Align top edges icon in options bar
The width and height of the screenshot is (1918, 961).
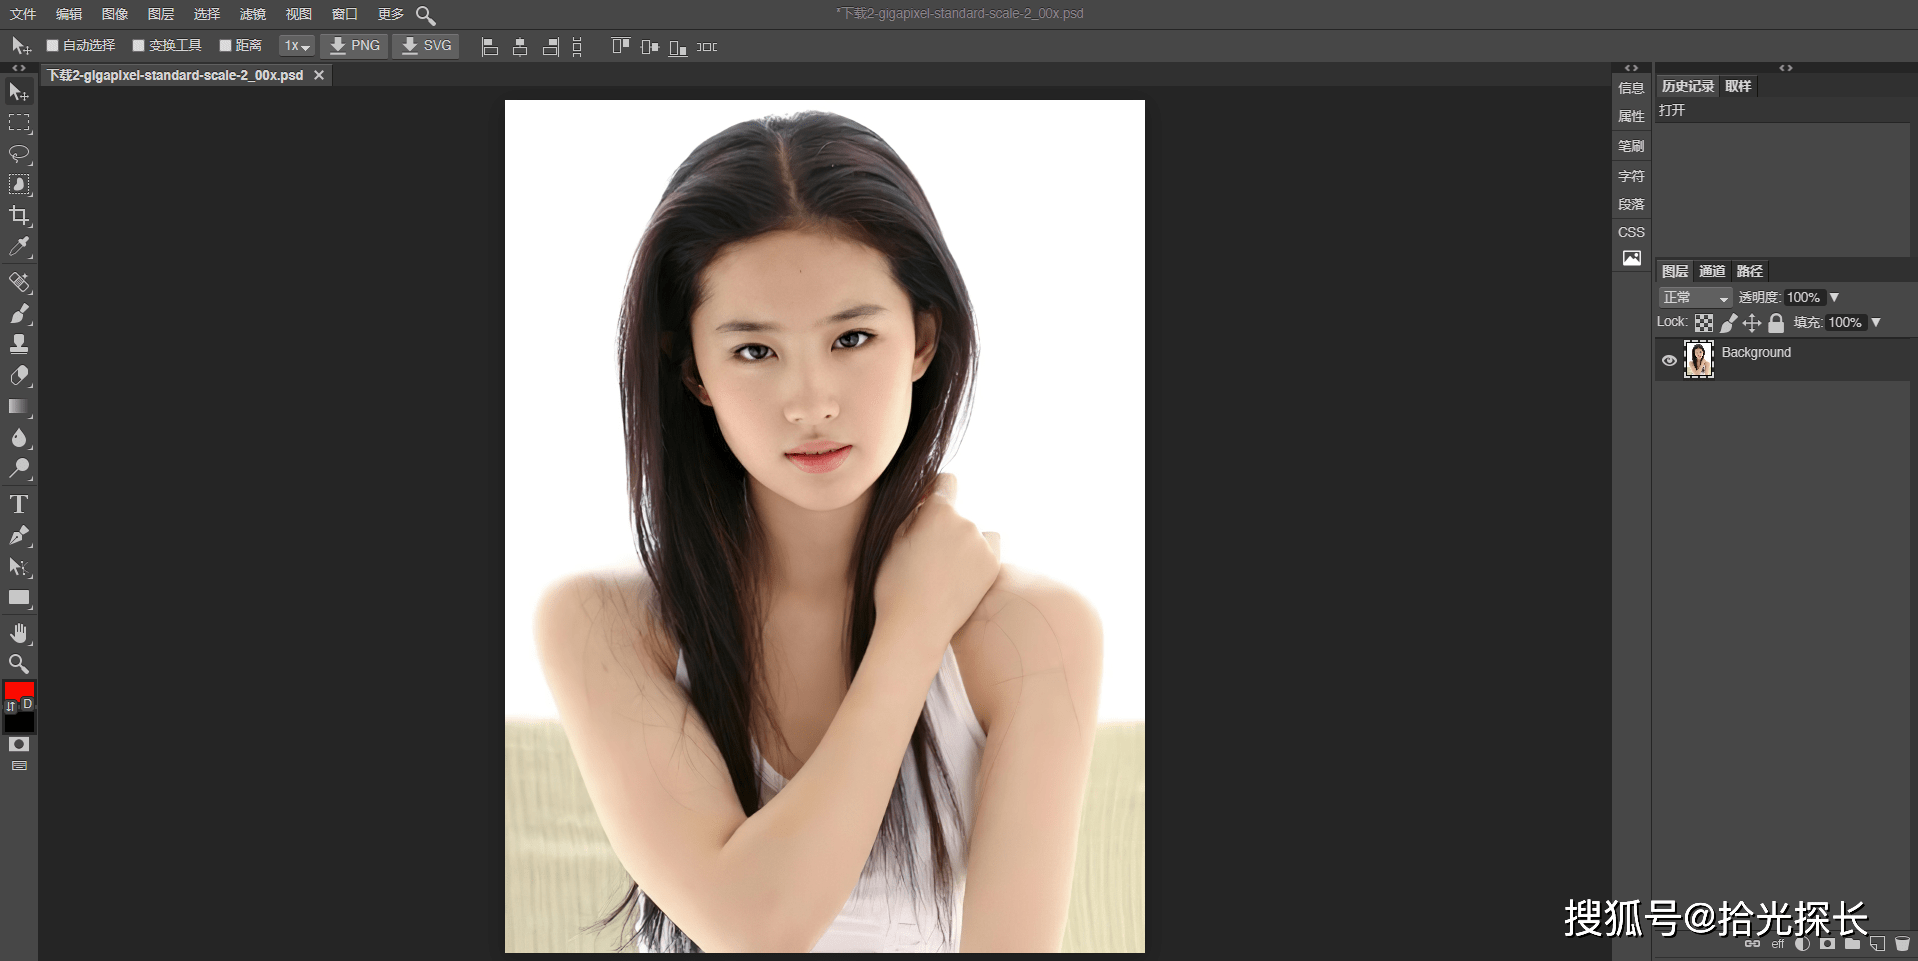(620, 46)
